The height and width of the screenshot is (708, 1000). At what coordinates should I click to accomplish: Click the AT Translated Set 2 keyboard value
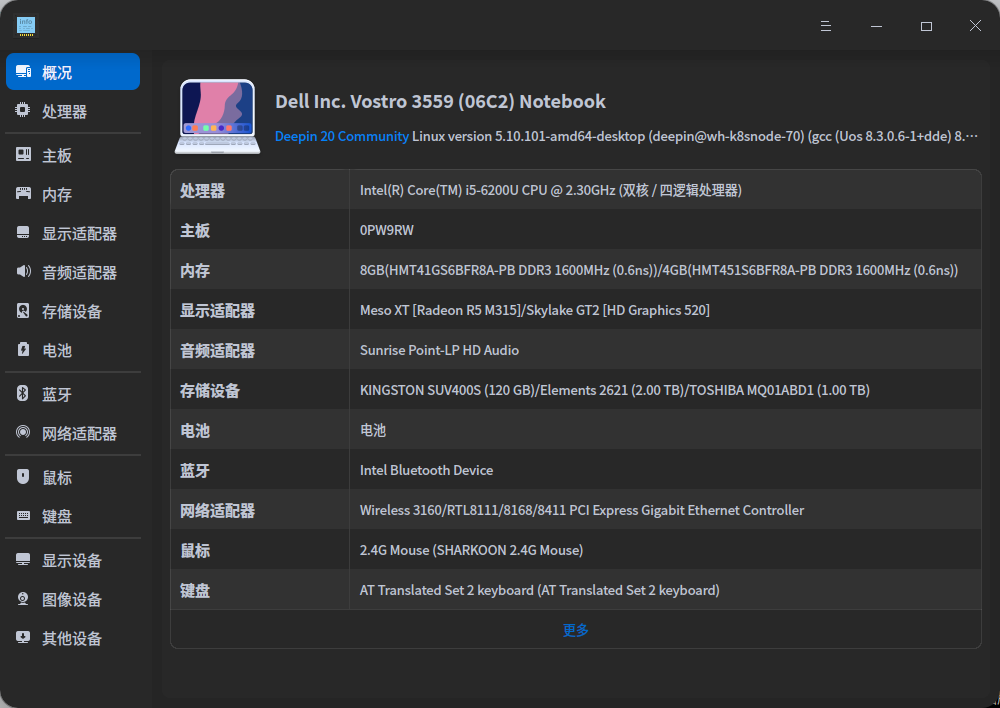(540, 590)
